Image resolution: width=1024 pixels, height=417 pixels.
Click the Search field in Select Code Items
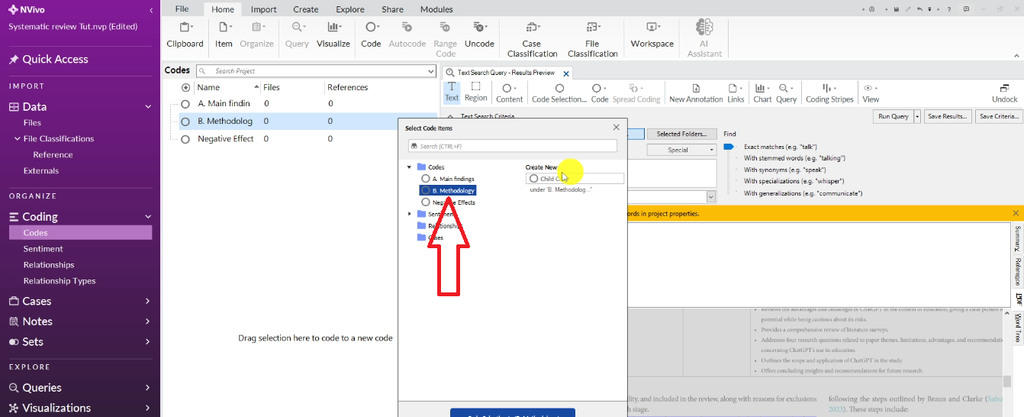coord(513,146)
